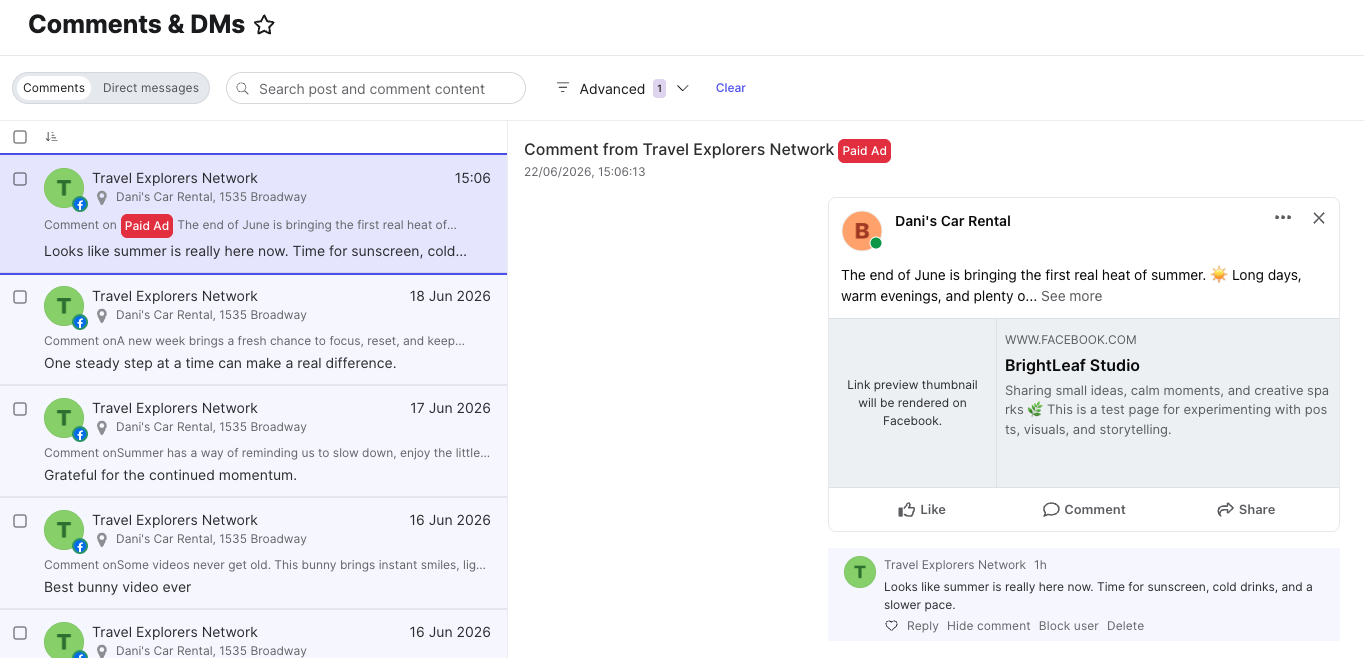The height and width of the screenshot is (658, 1364).
Task: Check the 17 Jun 2026 comment checkbox
Action: (20, 409)
